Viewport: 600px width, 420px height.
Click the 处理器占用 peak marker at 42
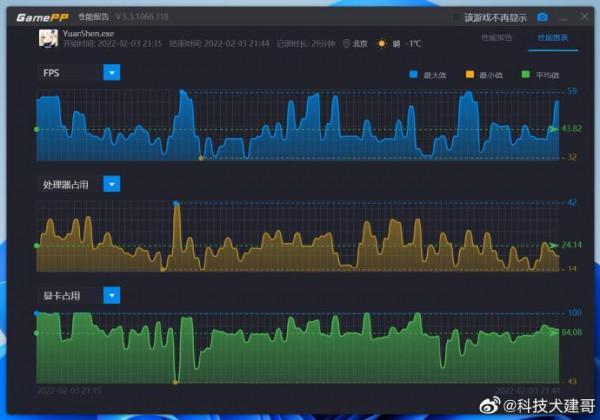[177, 203]
